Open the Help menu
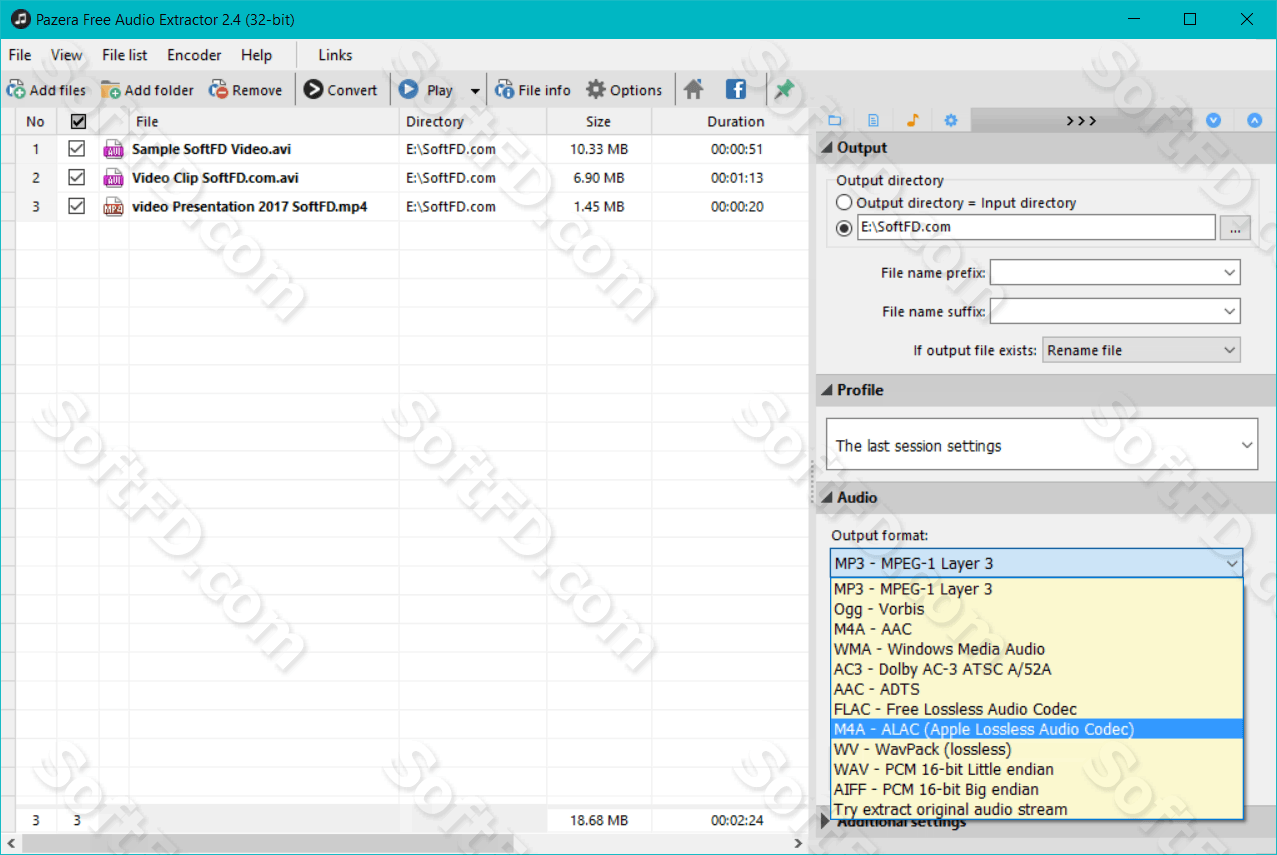 pyautogui.click(x=256, y=55)
